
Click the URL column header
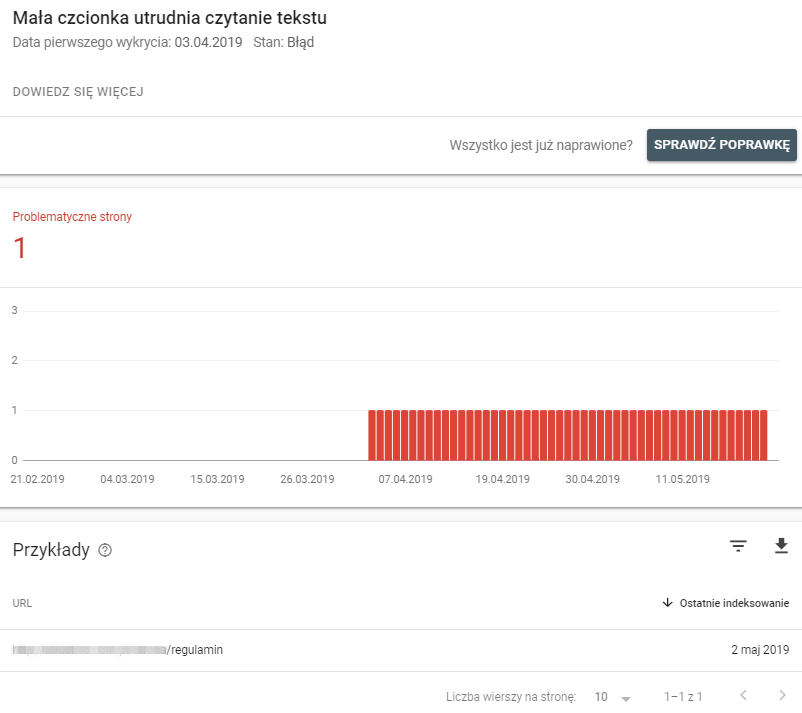pyautogui.click(x=22, y=603)
